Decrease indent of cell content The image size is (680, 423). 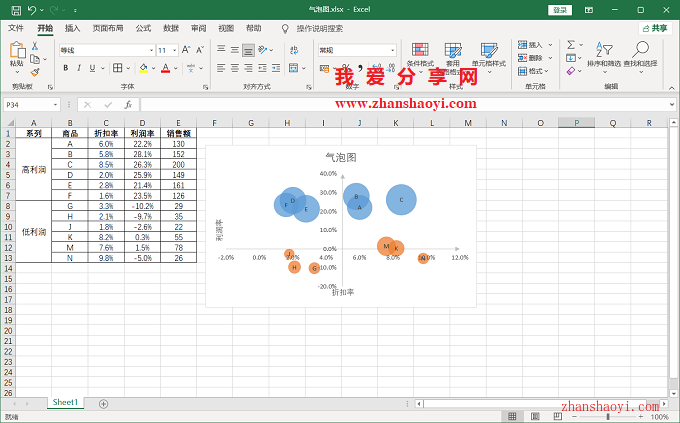[x=262, y=68]
